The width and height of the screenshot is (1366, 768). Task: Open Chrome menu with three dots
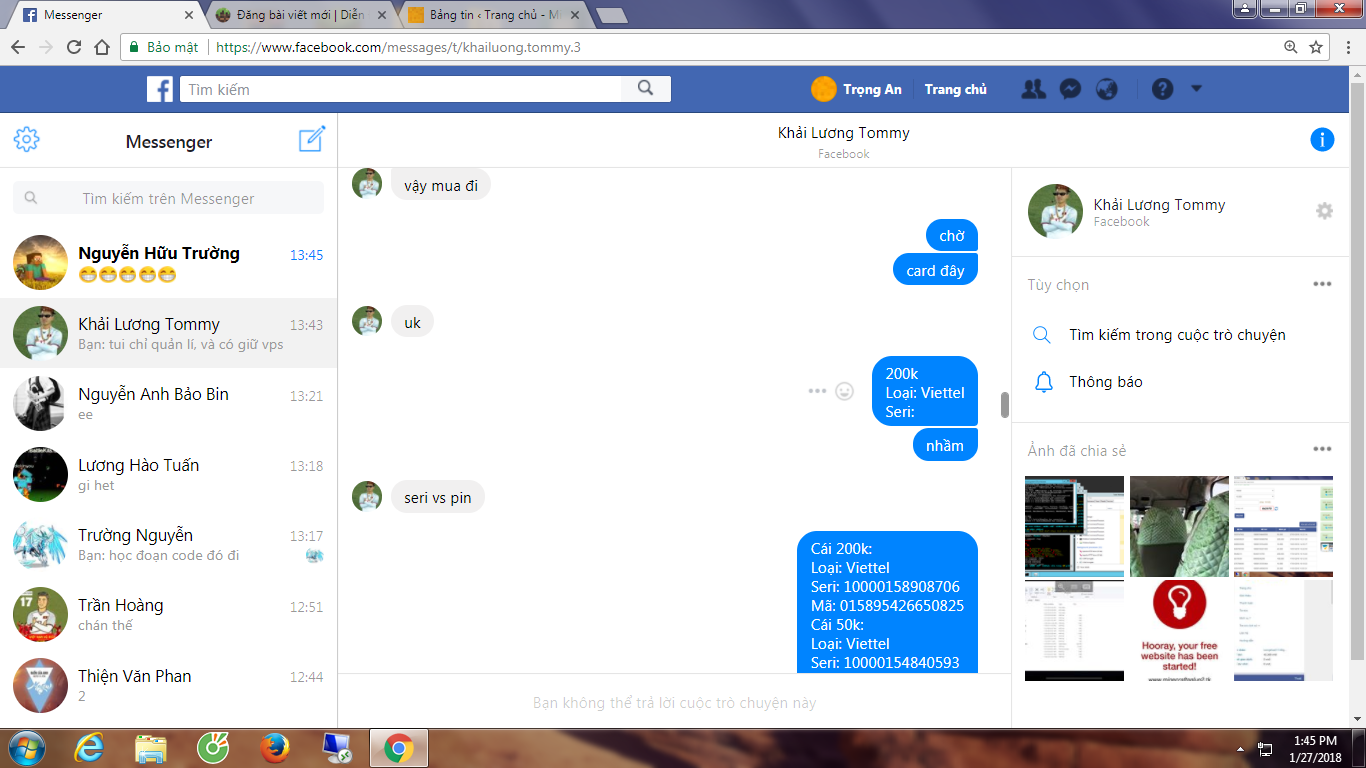click(x=1348, y=47)
